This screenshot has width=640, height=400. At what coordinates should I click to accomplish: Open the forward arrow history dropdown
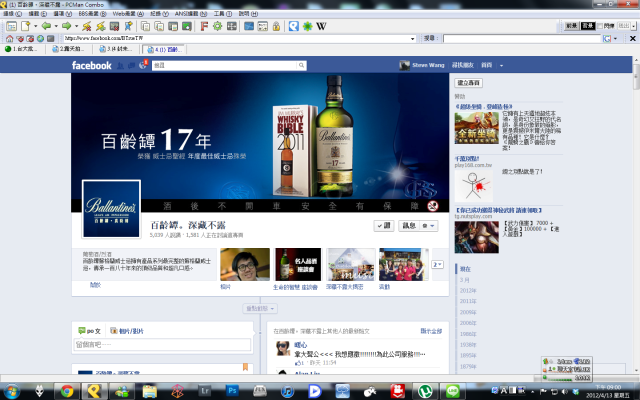pos(76,26)
